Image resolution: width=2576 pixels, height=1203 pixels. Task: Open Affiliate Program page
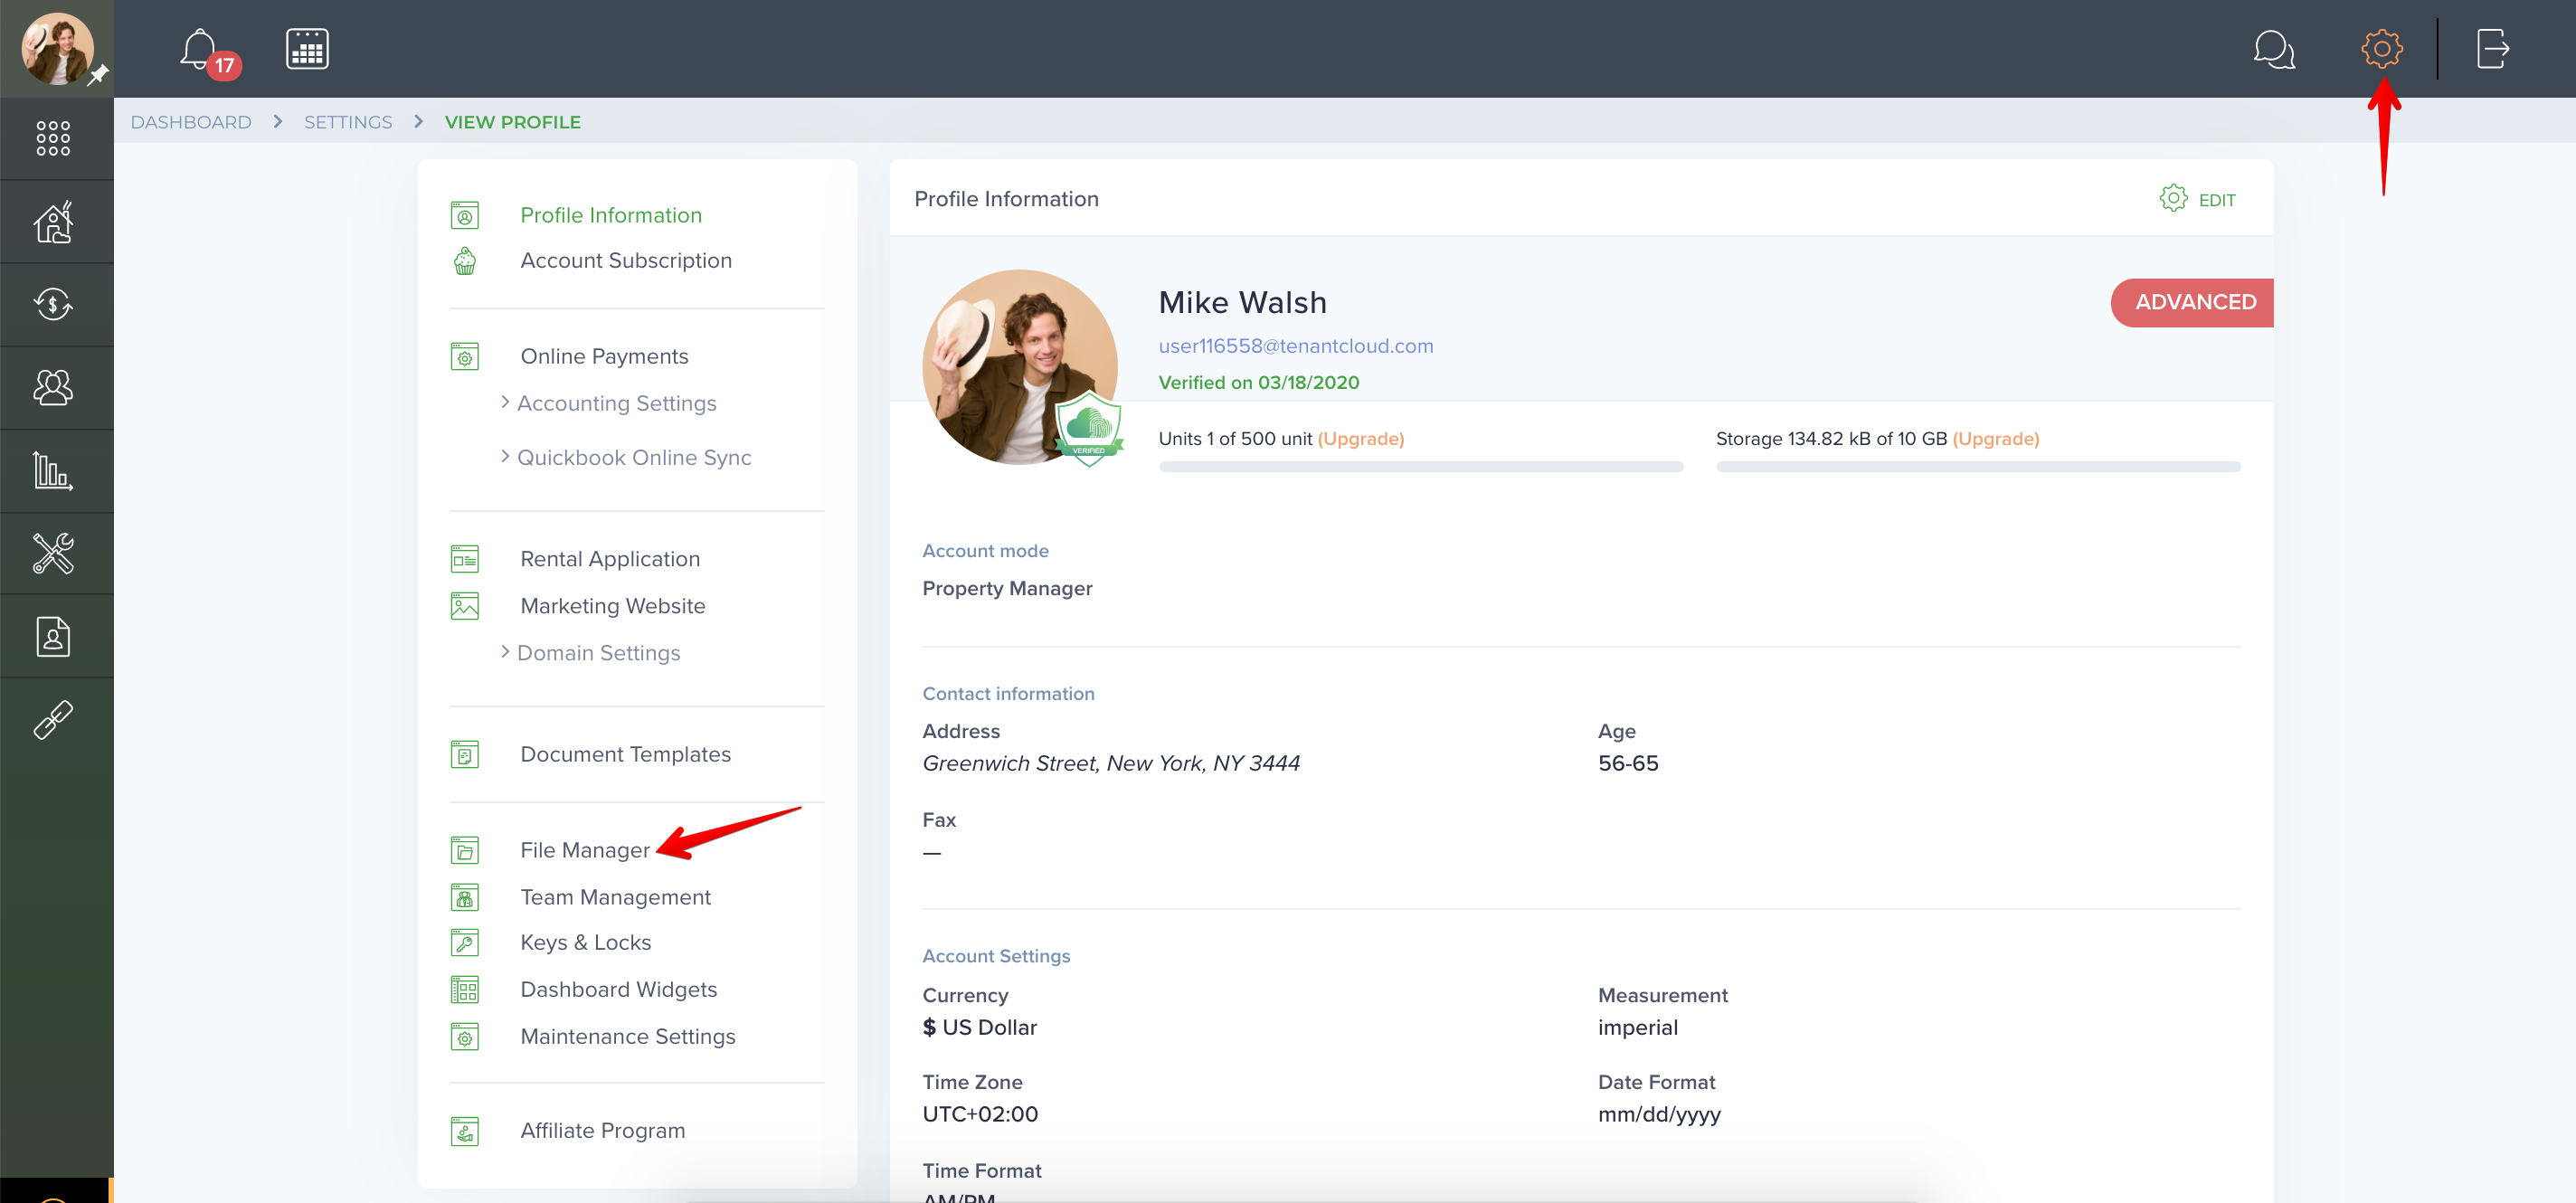(602, 1130)
